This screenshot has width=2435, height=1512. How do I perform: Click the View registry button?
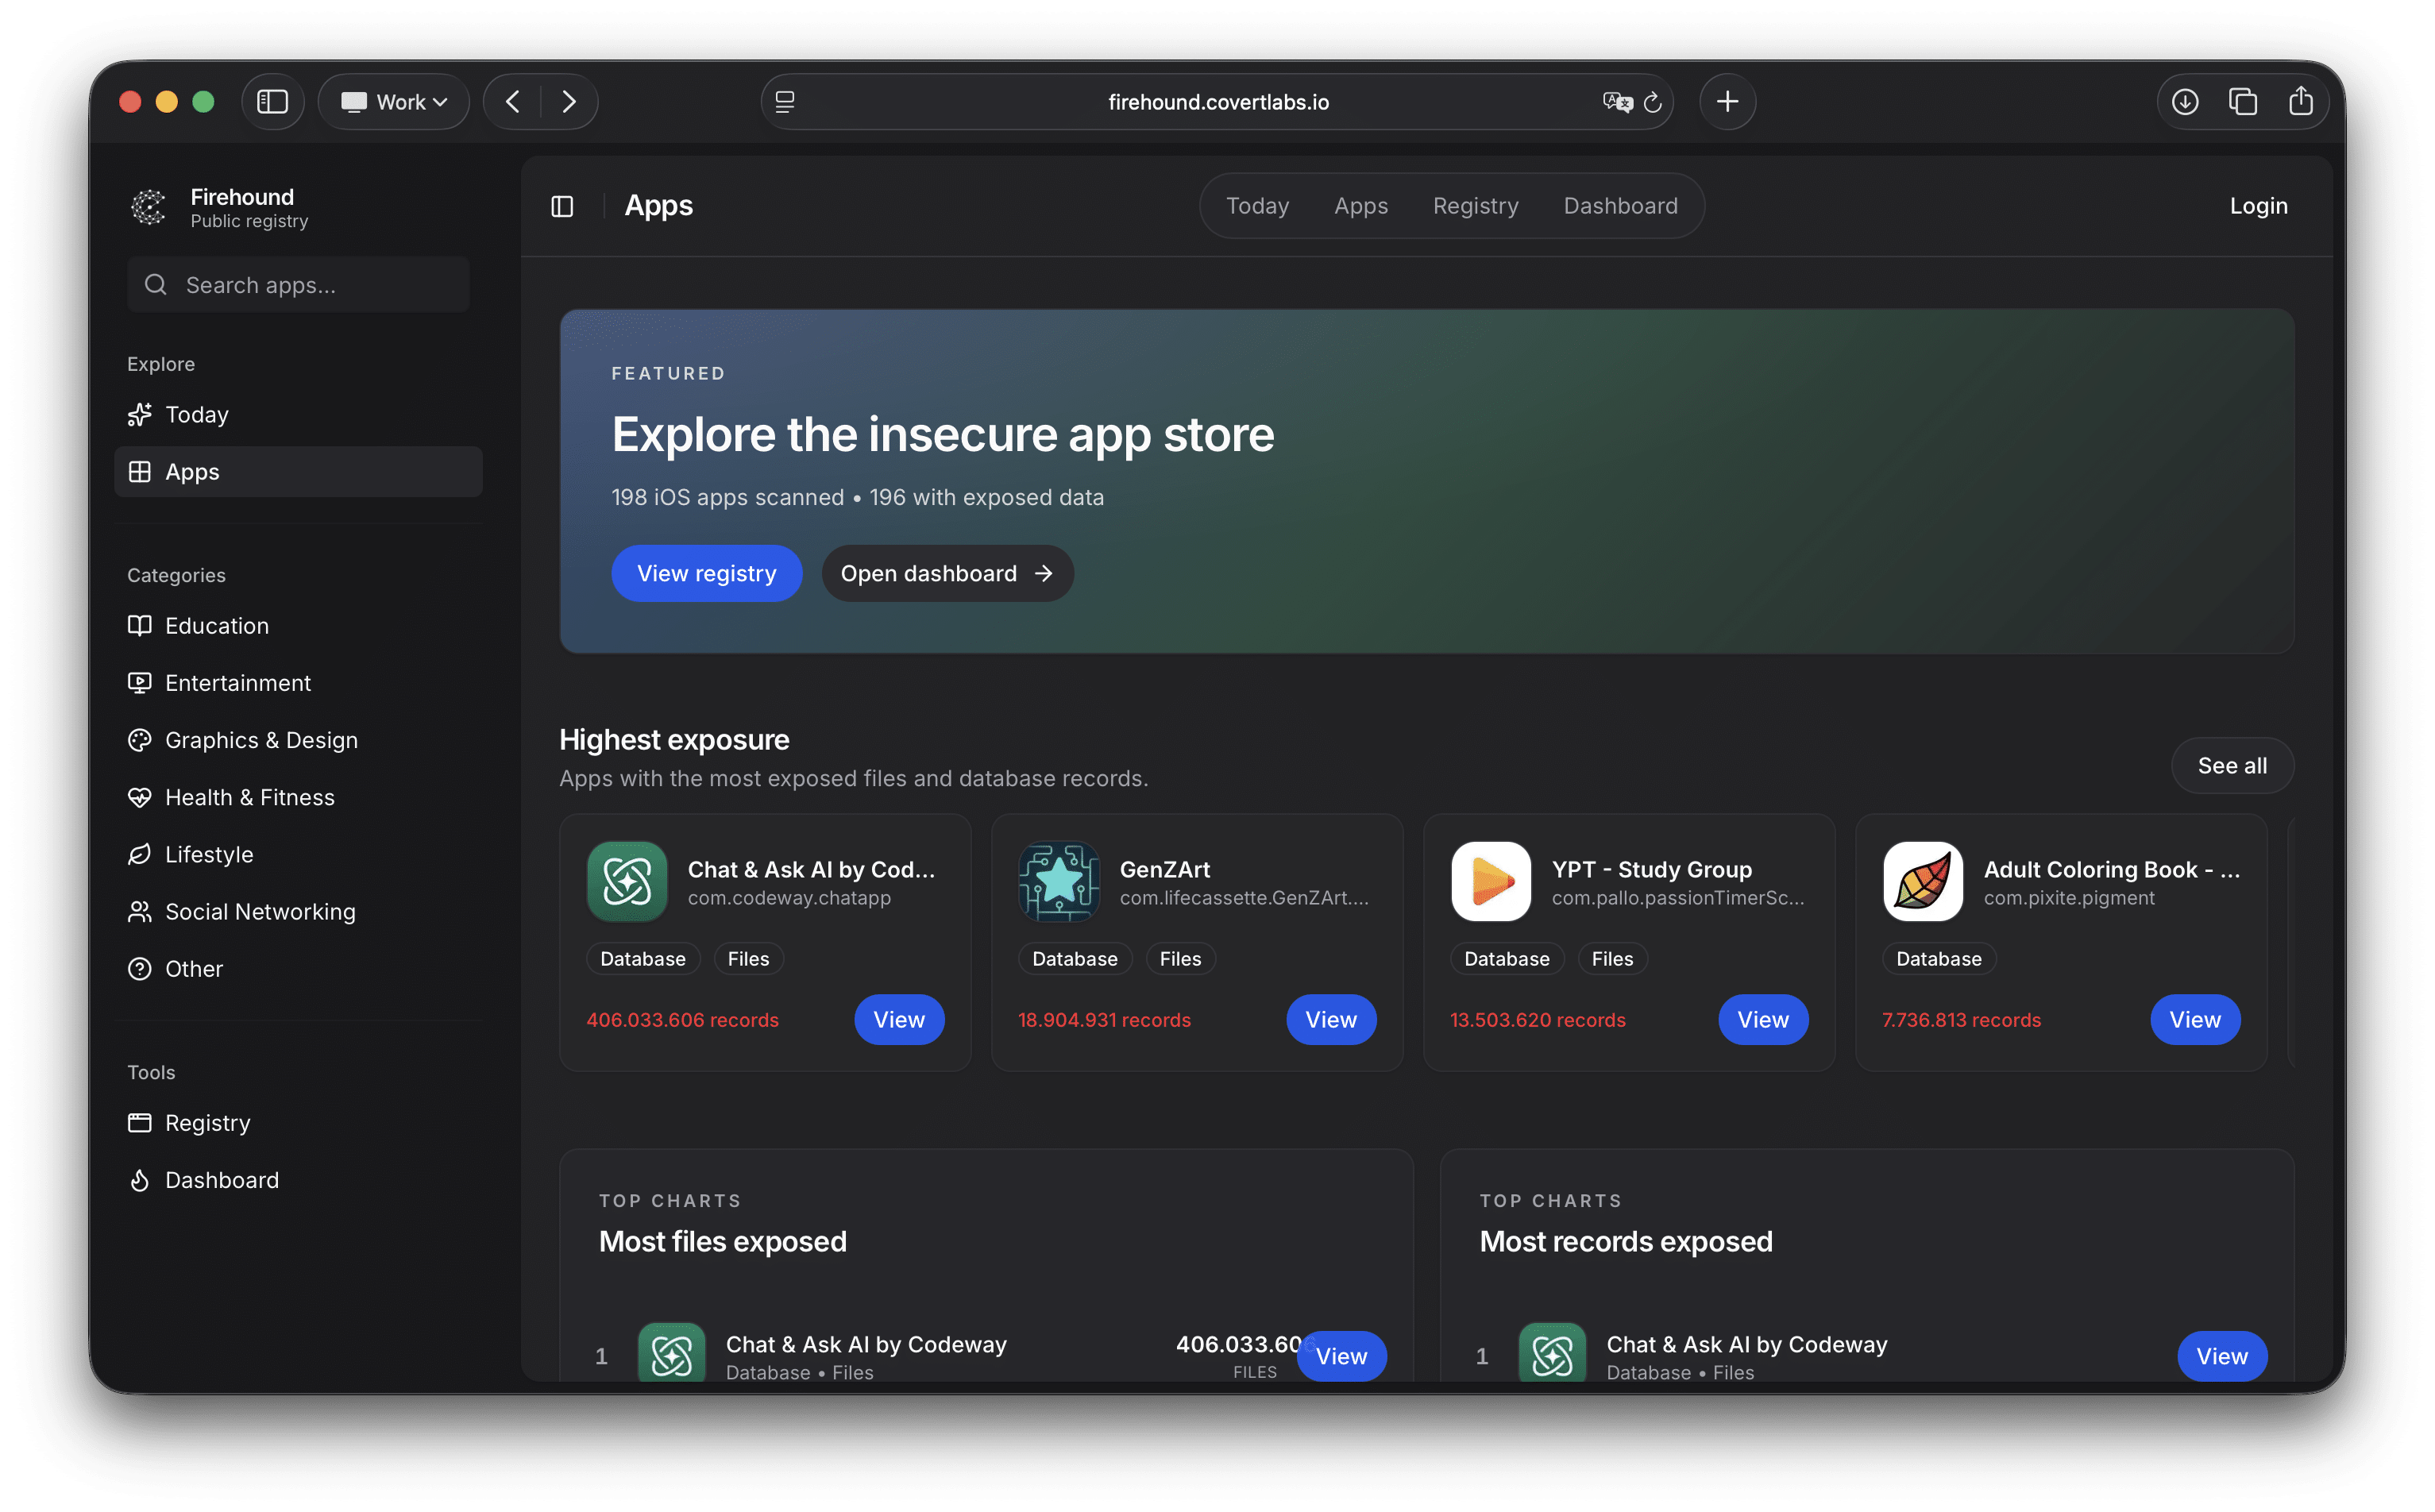point(706,573)
